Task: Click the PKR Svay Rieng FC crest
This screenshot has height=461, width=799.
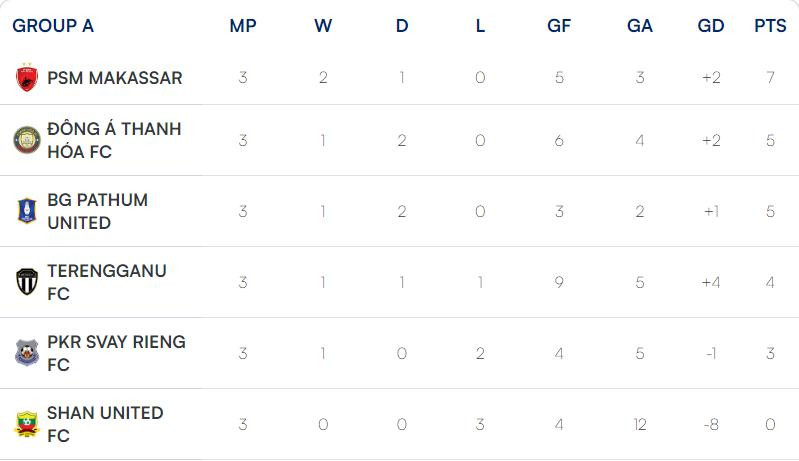Action: click(x=26, y=353)
